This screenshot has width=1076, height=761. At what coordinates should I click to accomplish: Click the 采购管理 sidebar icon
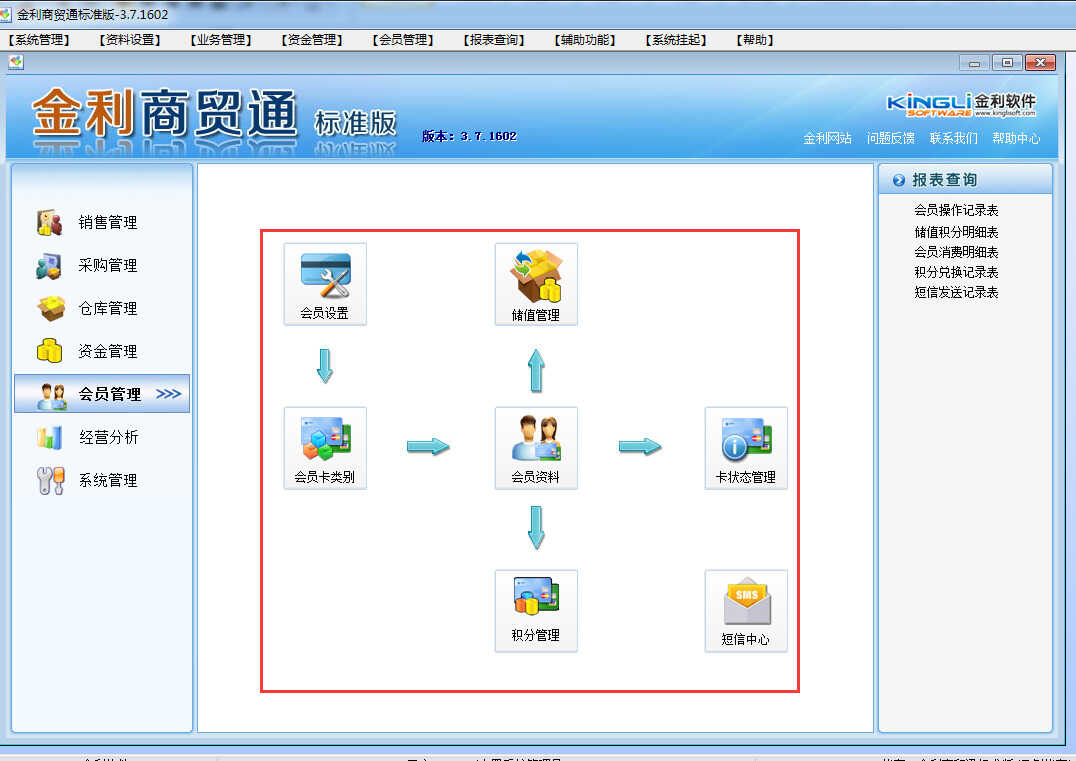49,266
